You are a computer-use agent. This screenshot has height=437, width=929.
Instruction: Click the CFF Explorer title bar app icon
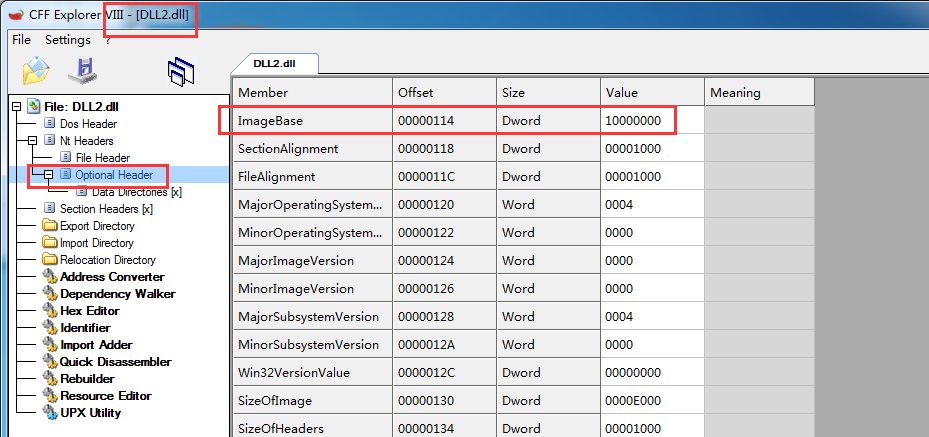(x=14, y=14)
